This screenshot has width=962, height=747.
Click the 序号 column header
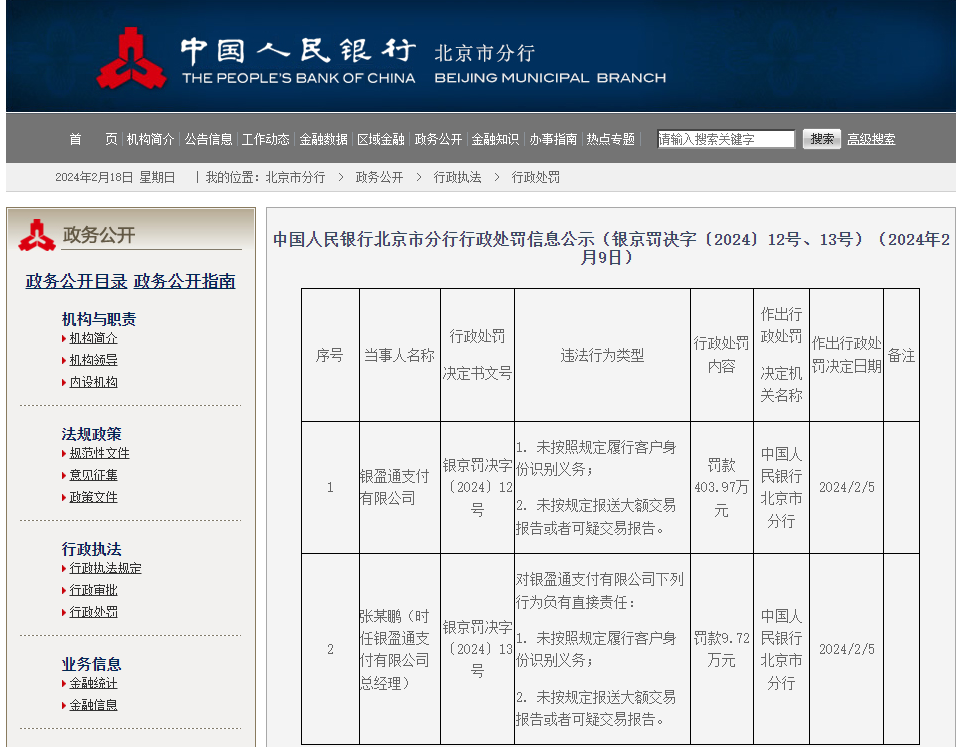pos(330,355)
